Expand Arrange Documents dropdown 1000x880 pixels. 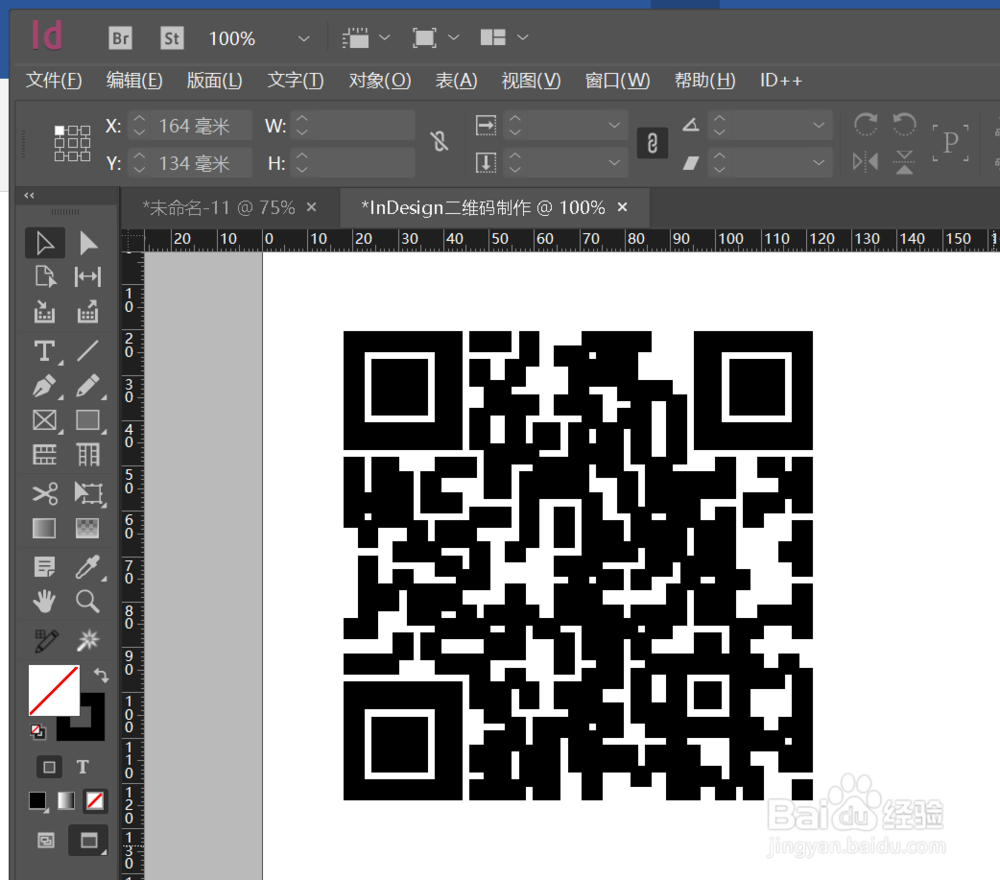[x=522, y=38]
